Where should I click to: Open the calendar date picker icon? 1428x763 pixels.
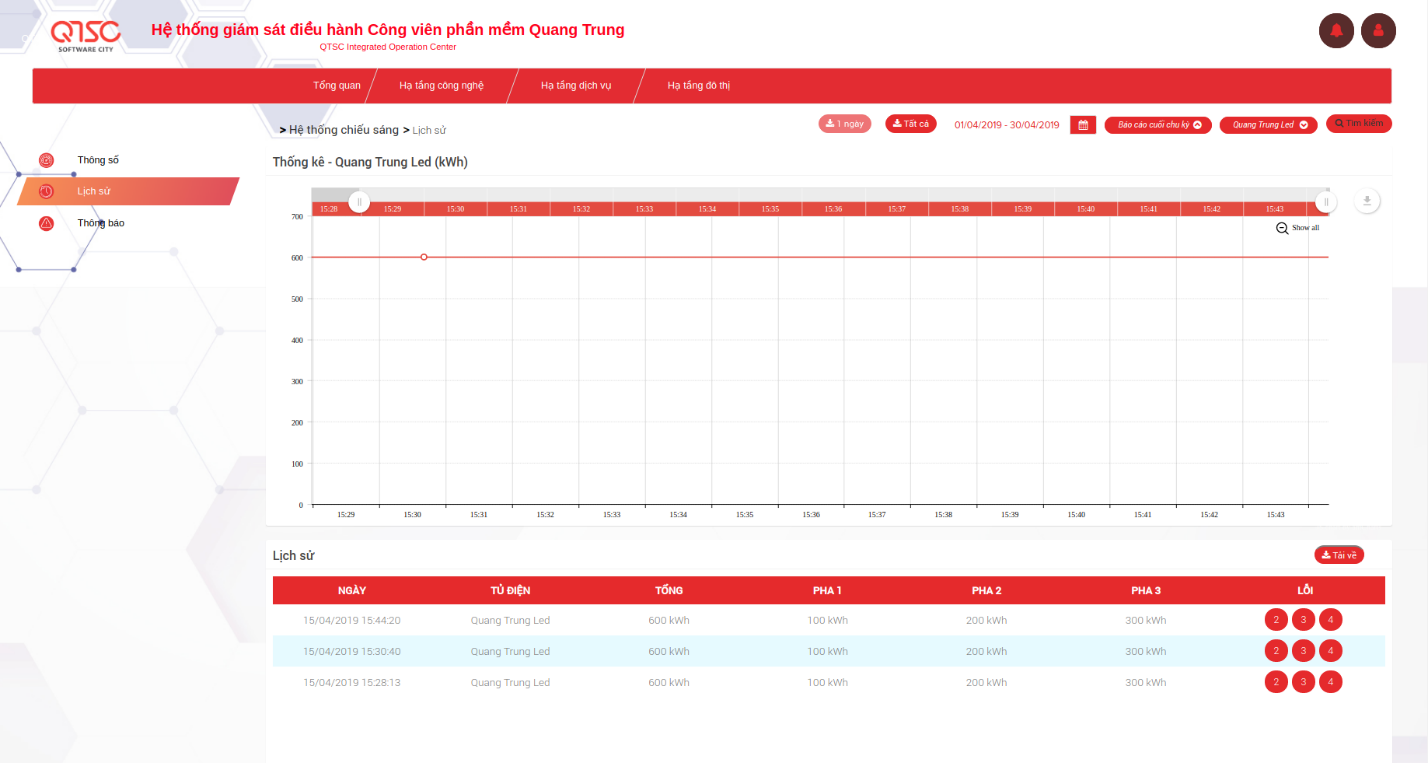1083,125
